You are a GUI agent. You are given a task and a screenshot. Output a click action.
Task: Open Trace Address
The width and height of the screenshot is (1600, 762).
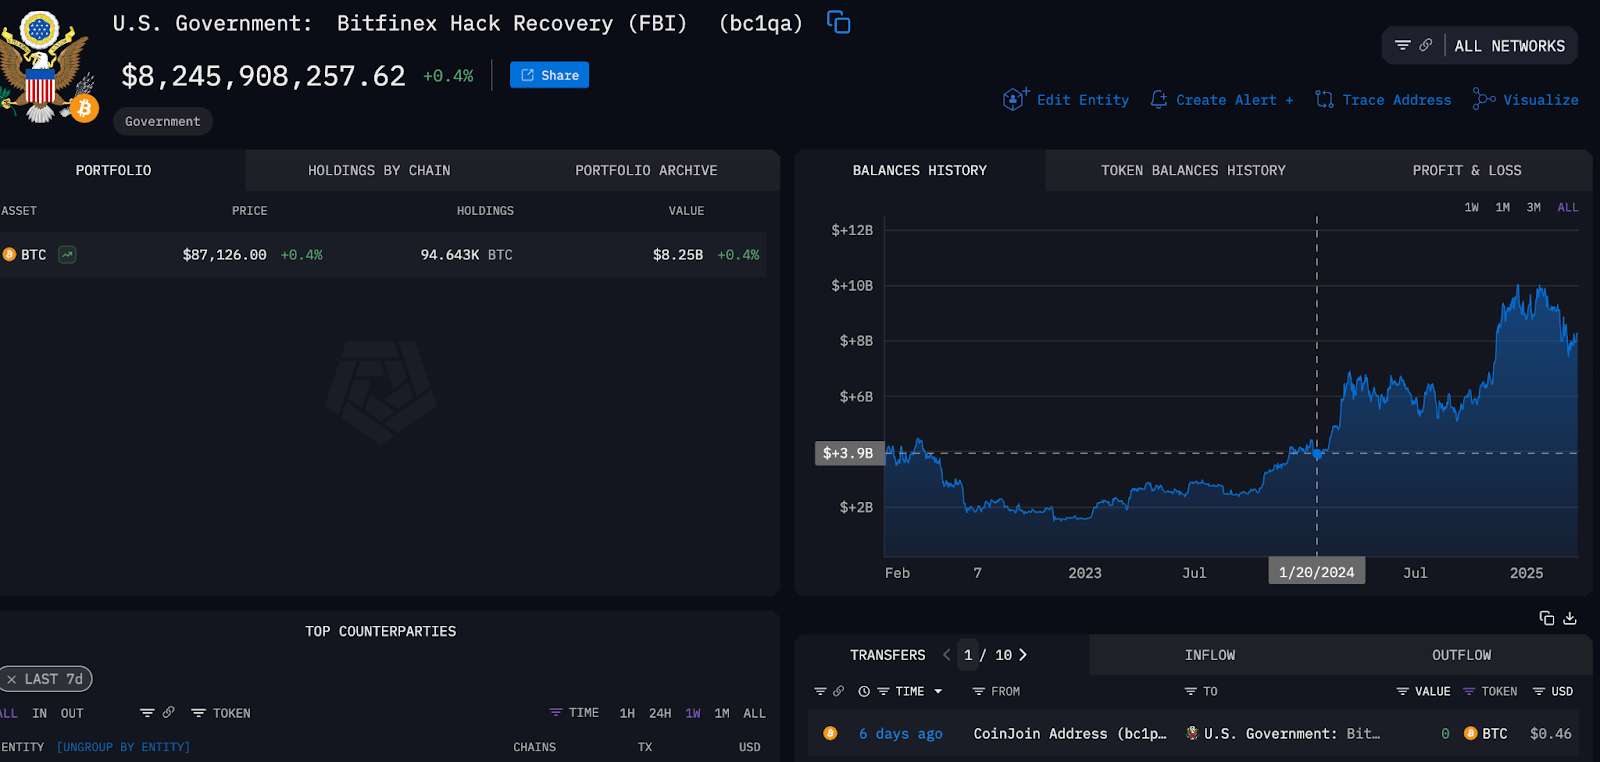tap(1396, 100)
